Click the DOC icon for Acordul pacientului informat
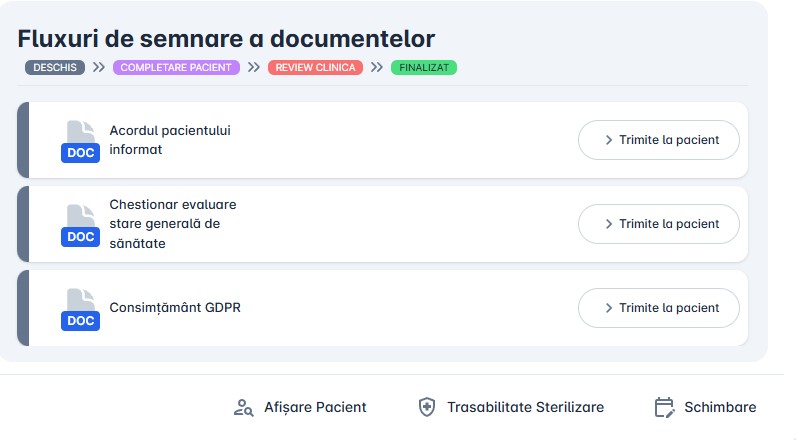This screenshot has width=796, height=440. [80, 141]
